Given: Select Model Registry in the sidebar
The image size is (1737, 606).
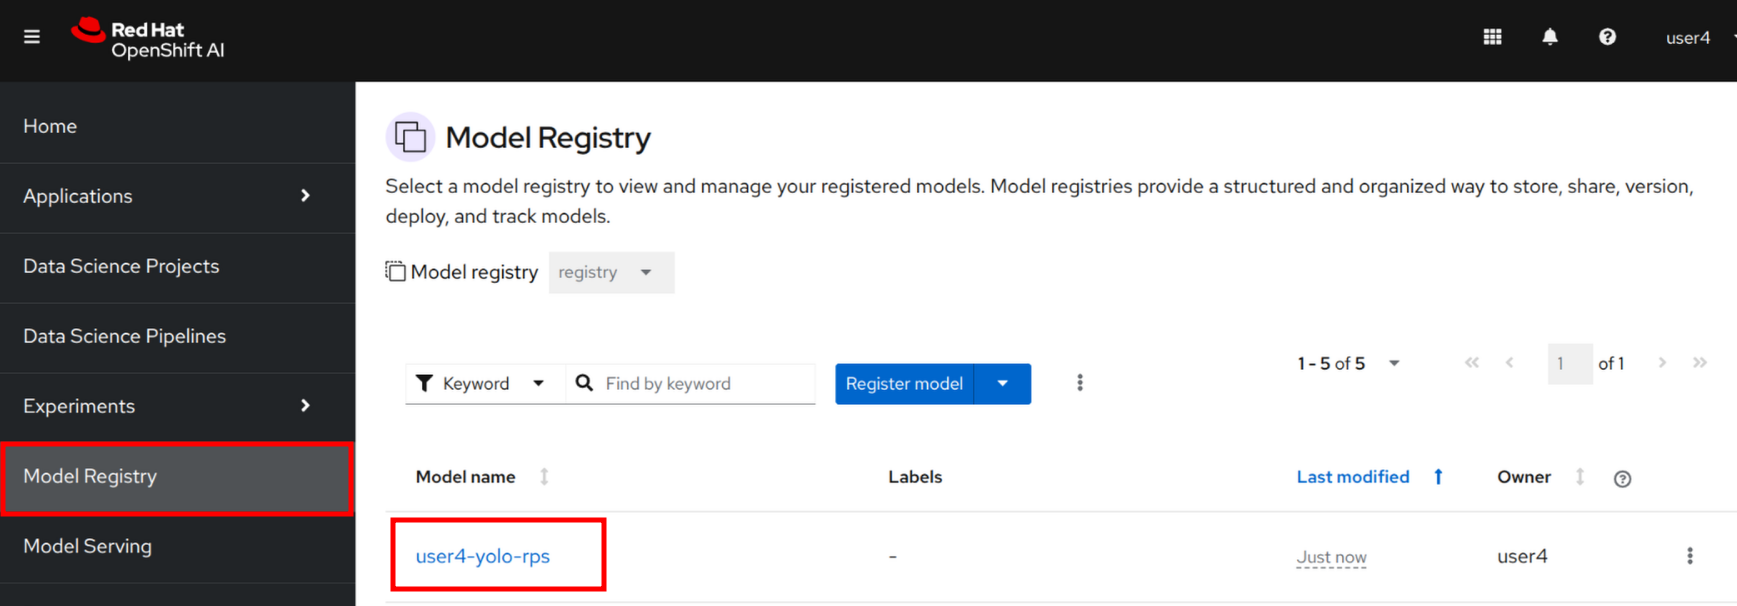Looking at the screenshot, I should (x=178, y=477).
